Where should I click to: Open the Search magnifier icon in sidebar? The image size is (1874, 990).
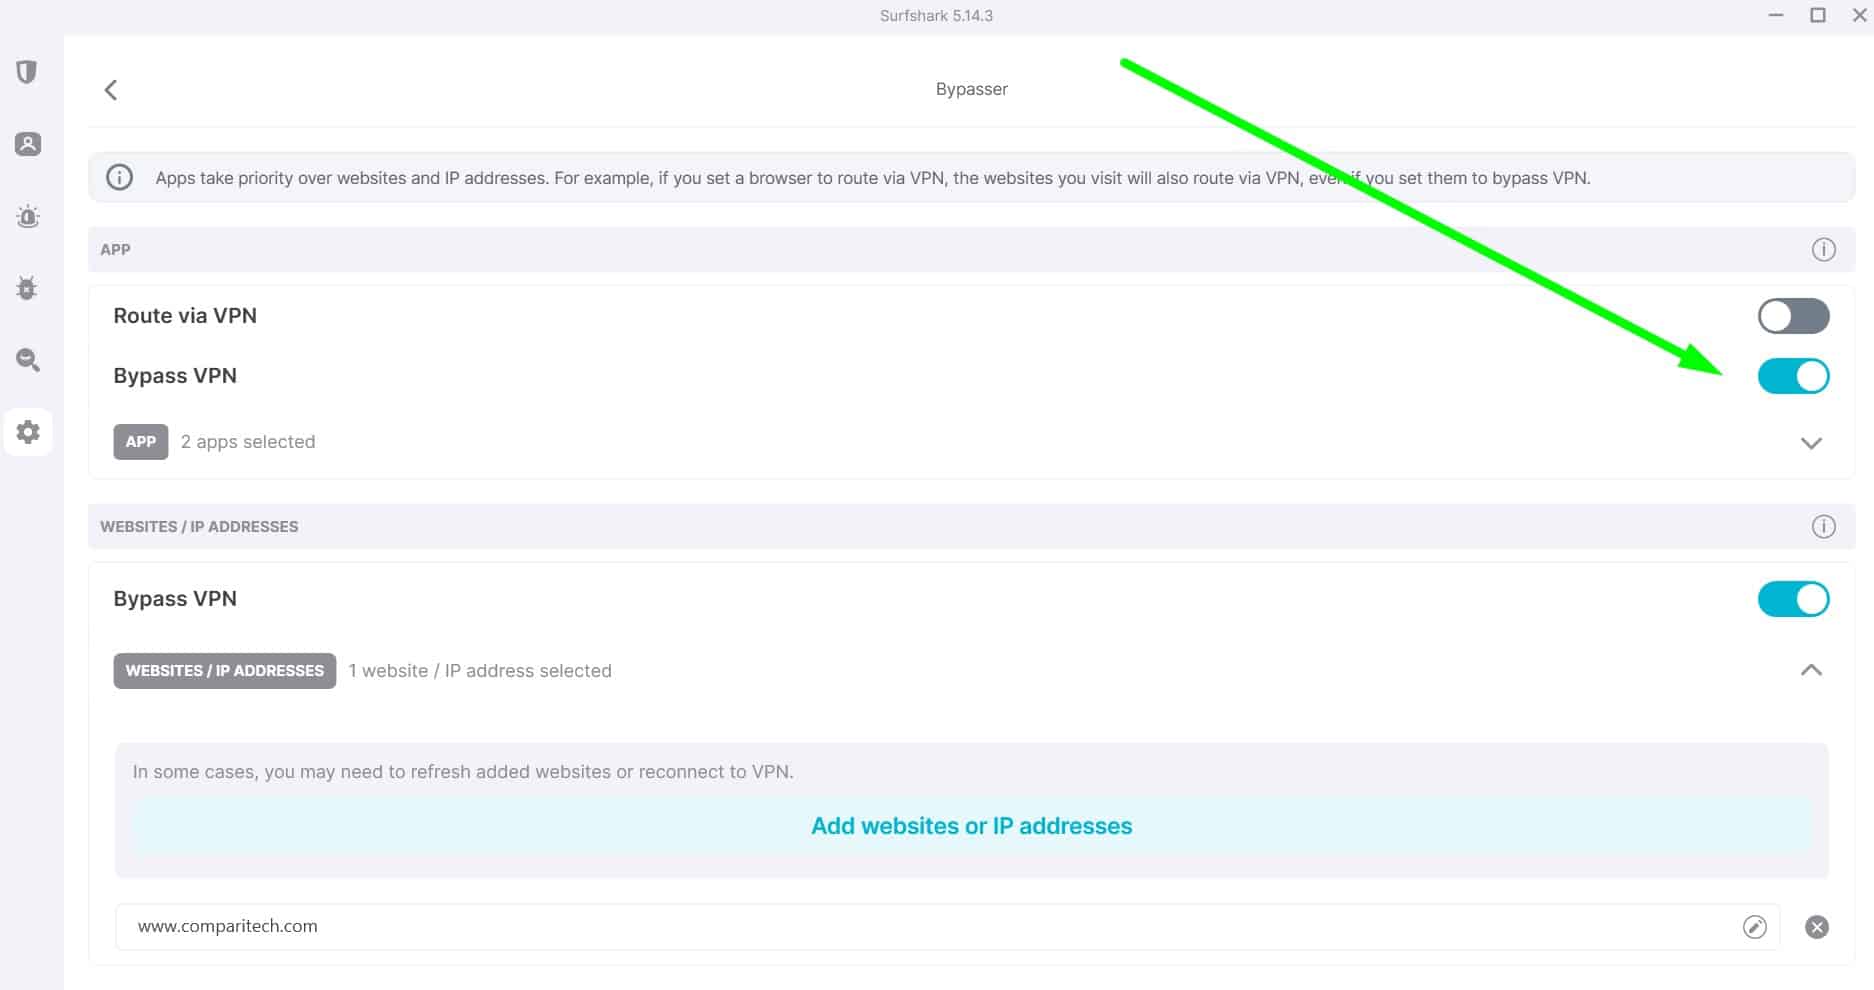point(28,360)
